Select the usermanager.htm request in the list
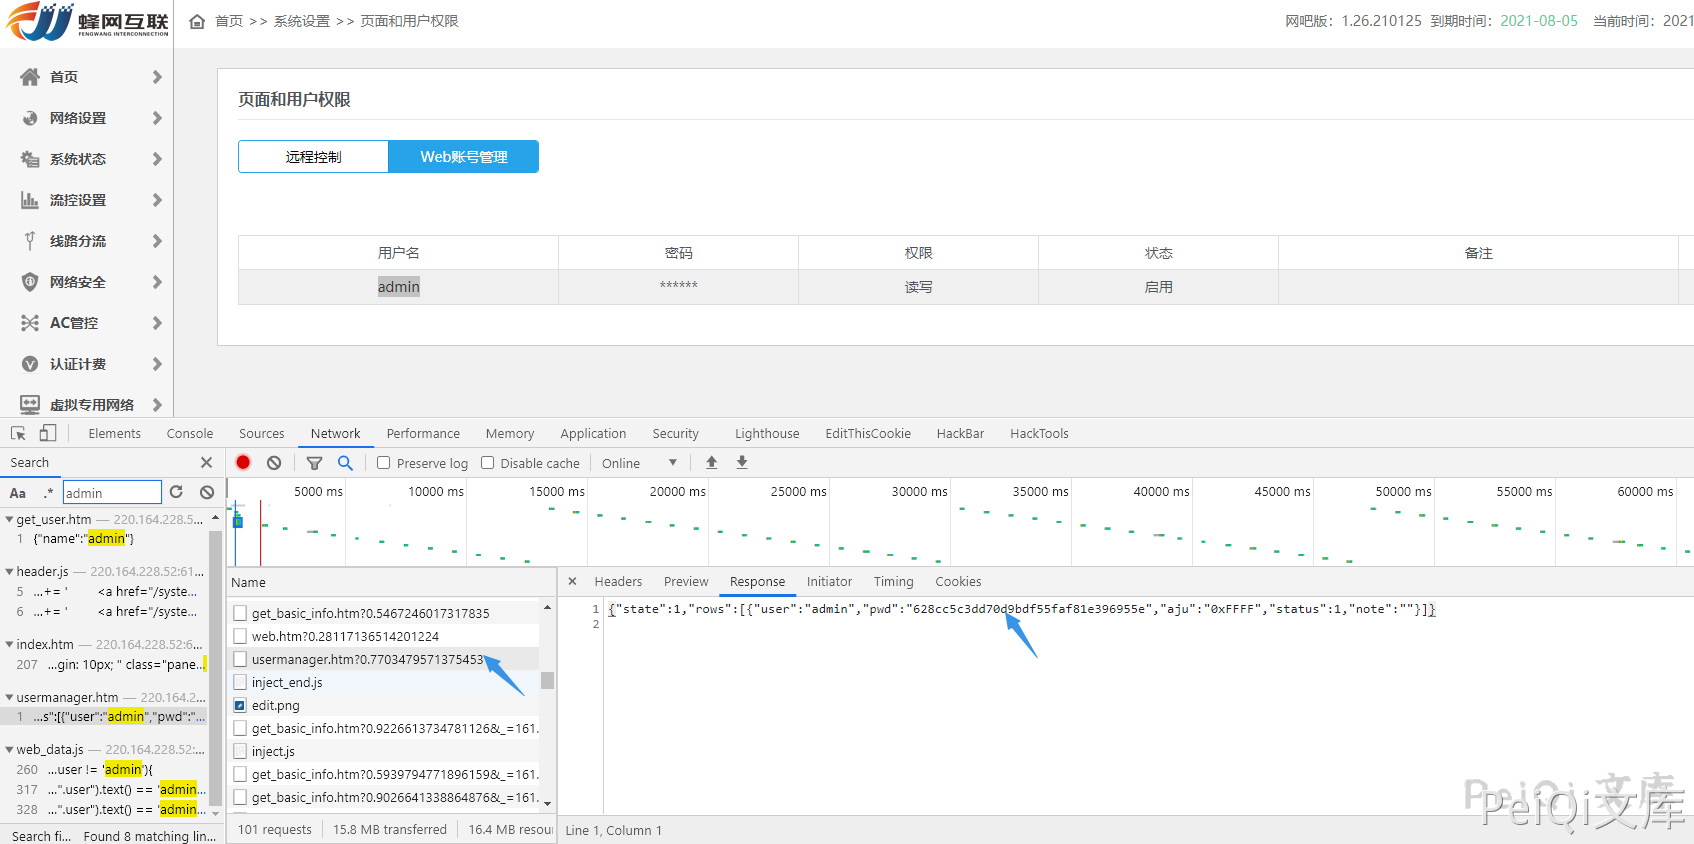This screenshot has height=844, width=1694. pyautogui.click(x=367, y=660)
